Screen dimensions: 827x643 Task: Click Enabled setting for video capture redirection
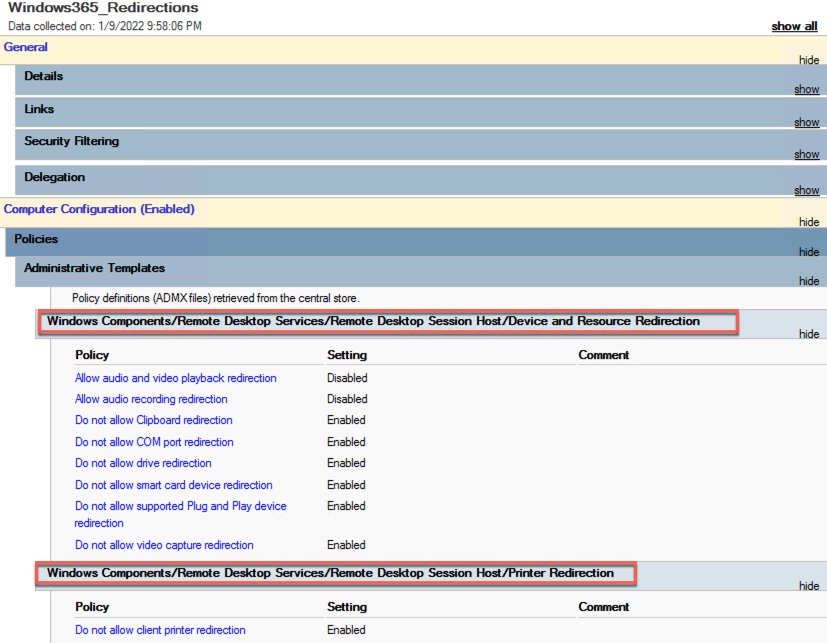click(x=346, y=545)
